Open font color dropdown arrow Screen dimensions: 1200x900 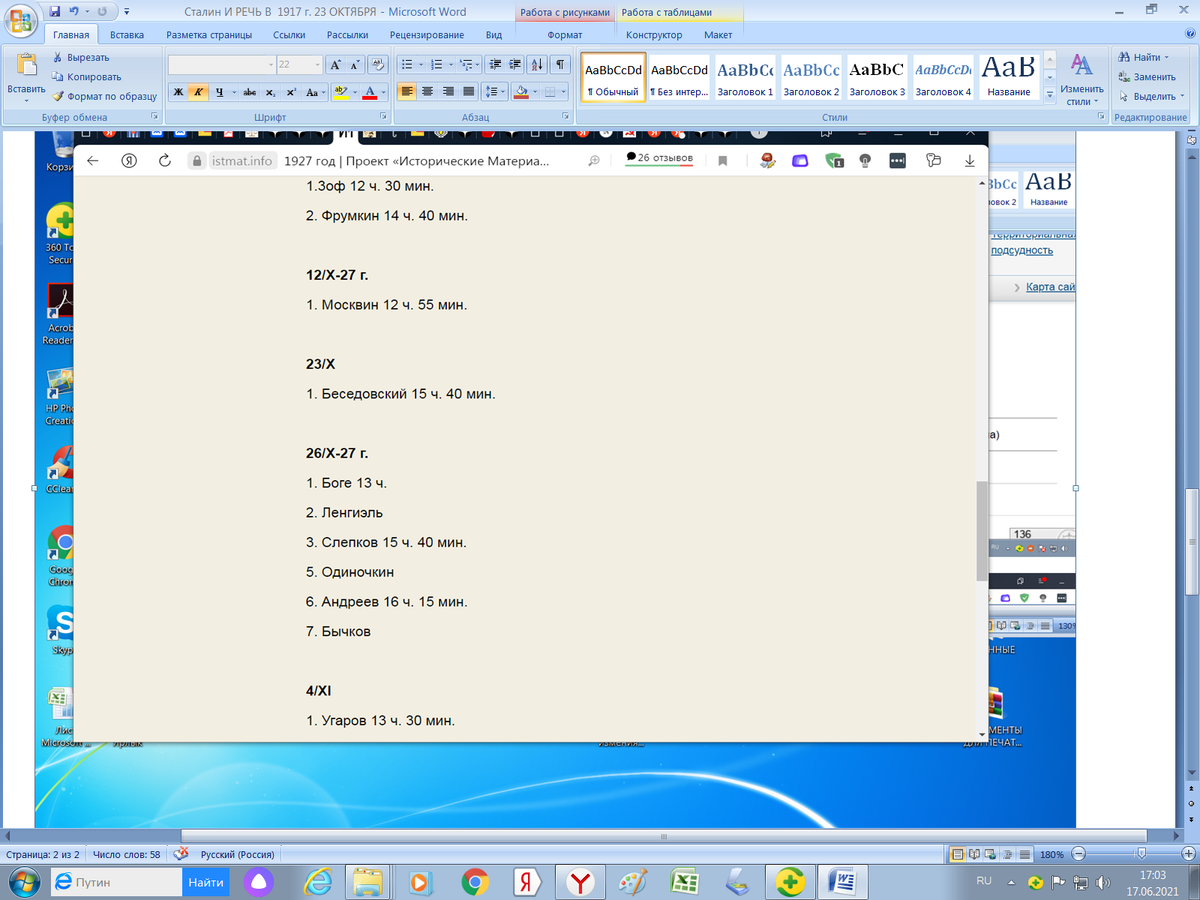coord(384,92)
